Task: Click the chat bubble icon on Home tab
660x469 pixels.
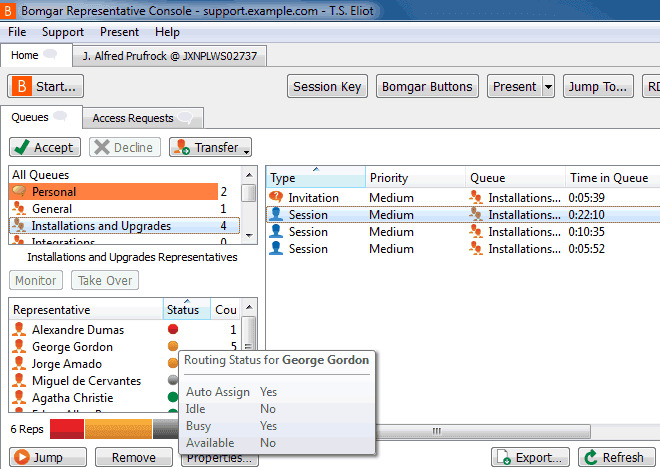Action: 50,54
